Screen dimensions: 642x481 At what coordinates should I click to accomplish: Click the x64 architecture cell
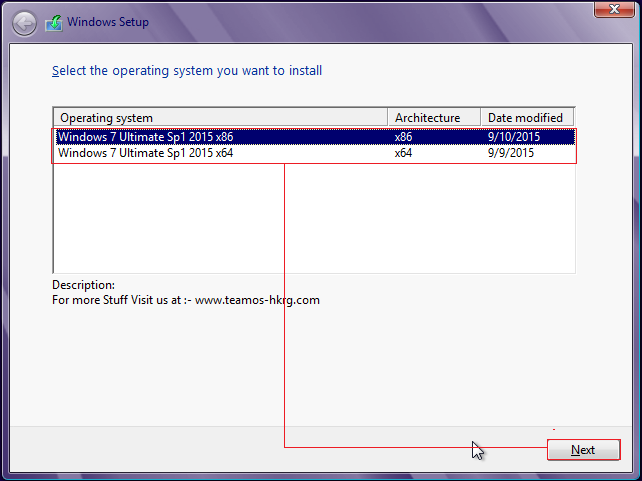[x=403, y=153]
